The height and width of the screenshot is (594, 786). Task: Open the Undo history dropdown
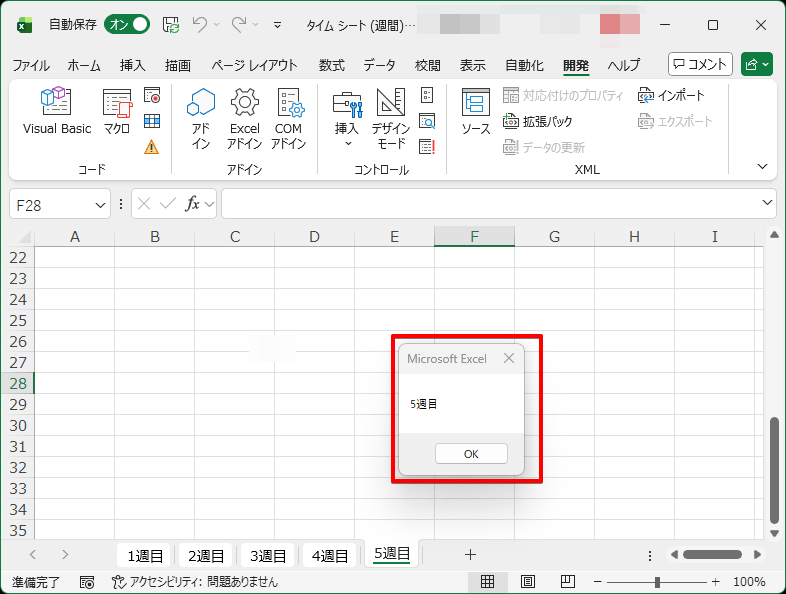(217, 25)
